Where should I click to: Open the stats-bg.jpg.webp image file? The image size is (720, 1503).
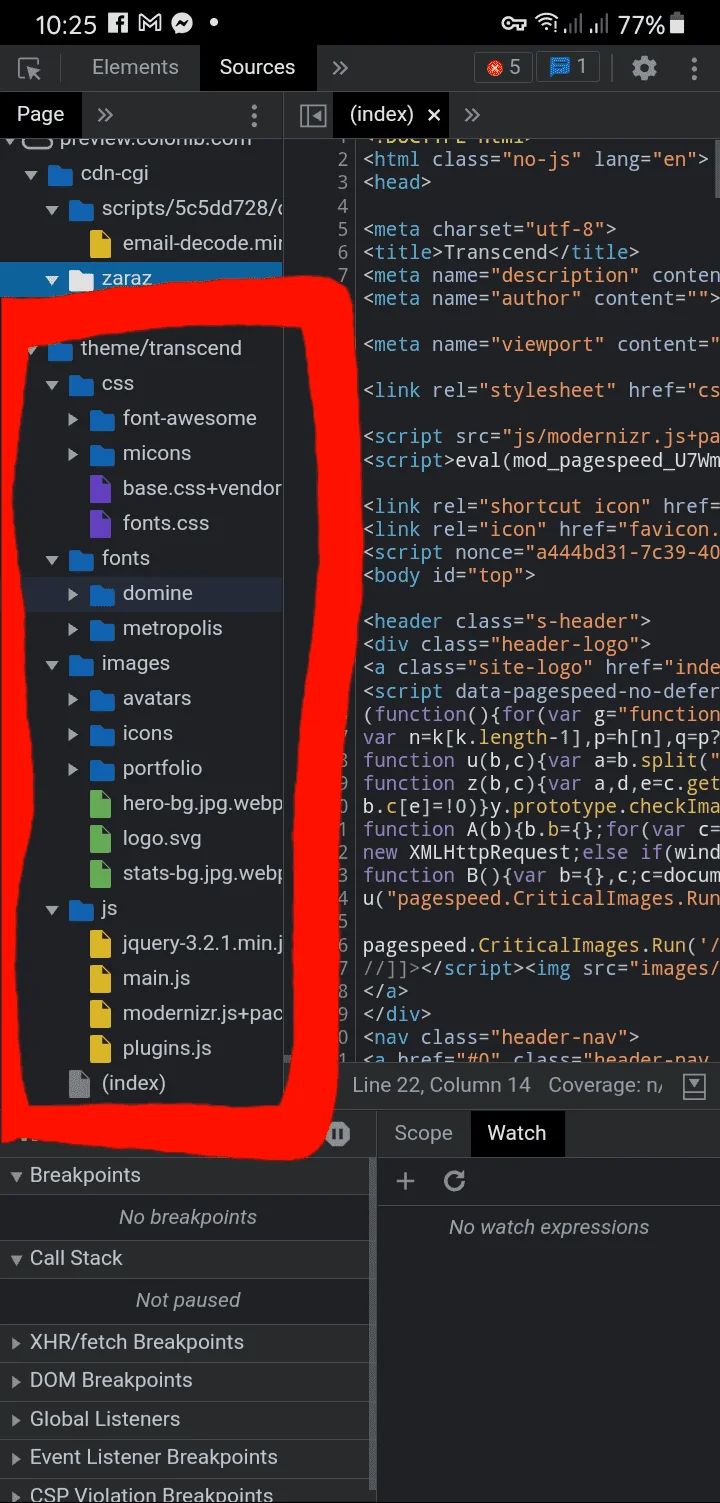[x=186, y=874]
